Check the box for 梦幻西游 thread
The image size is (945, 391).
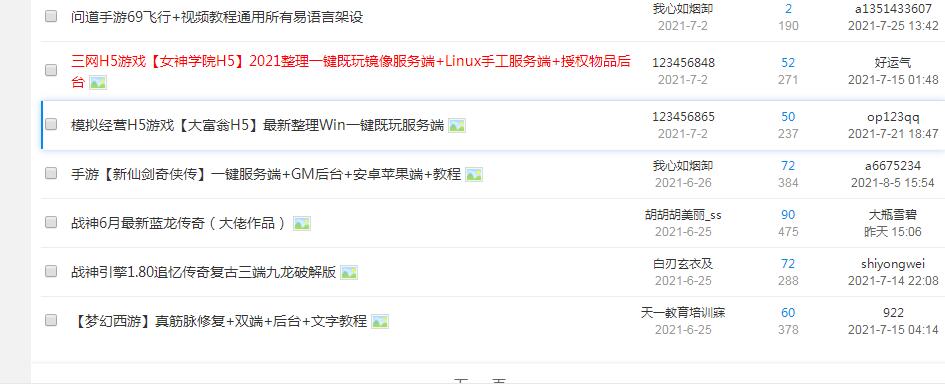click(51, 320)
